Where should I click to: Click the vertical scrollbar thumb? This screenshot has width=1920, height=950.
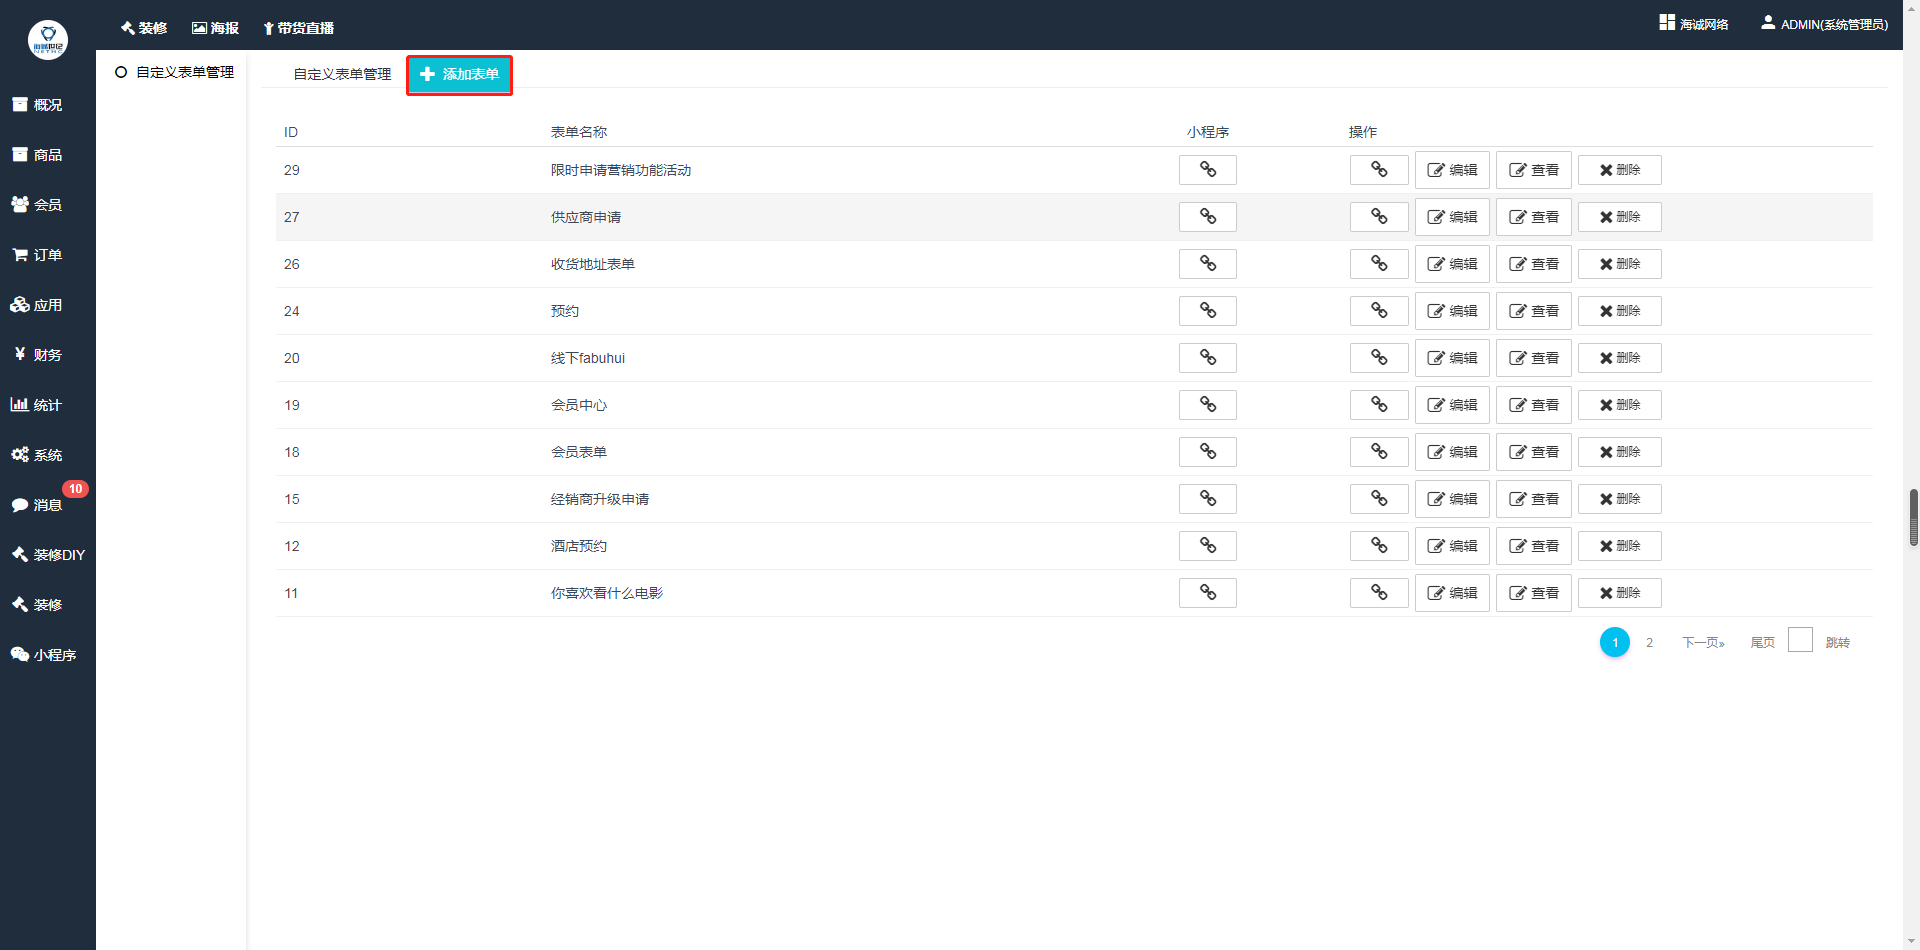coord(1914,517)
